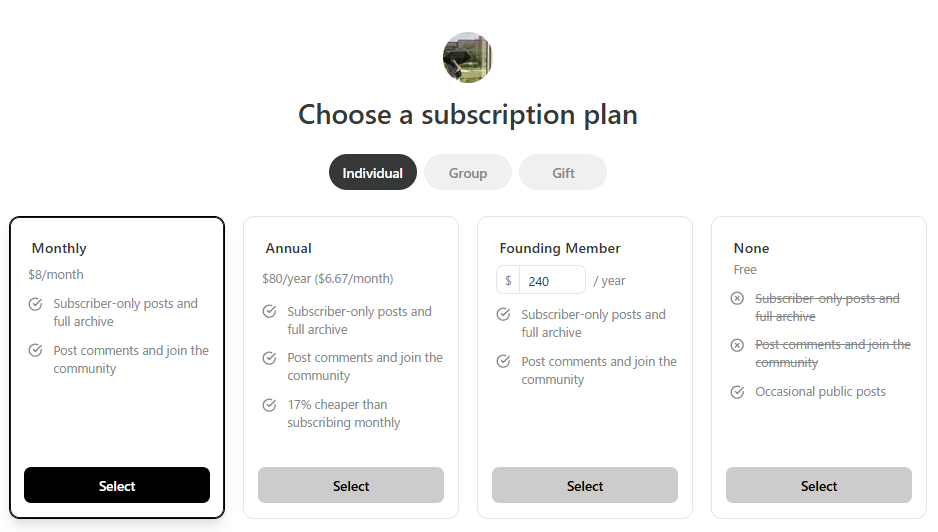Edit the Founding Member amount field
The height and width of the screenshot is (532, 938).
pyautogui.click(x=552, y=280)
